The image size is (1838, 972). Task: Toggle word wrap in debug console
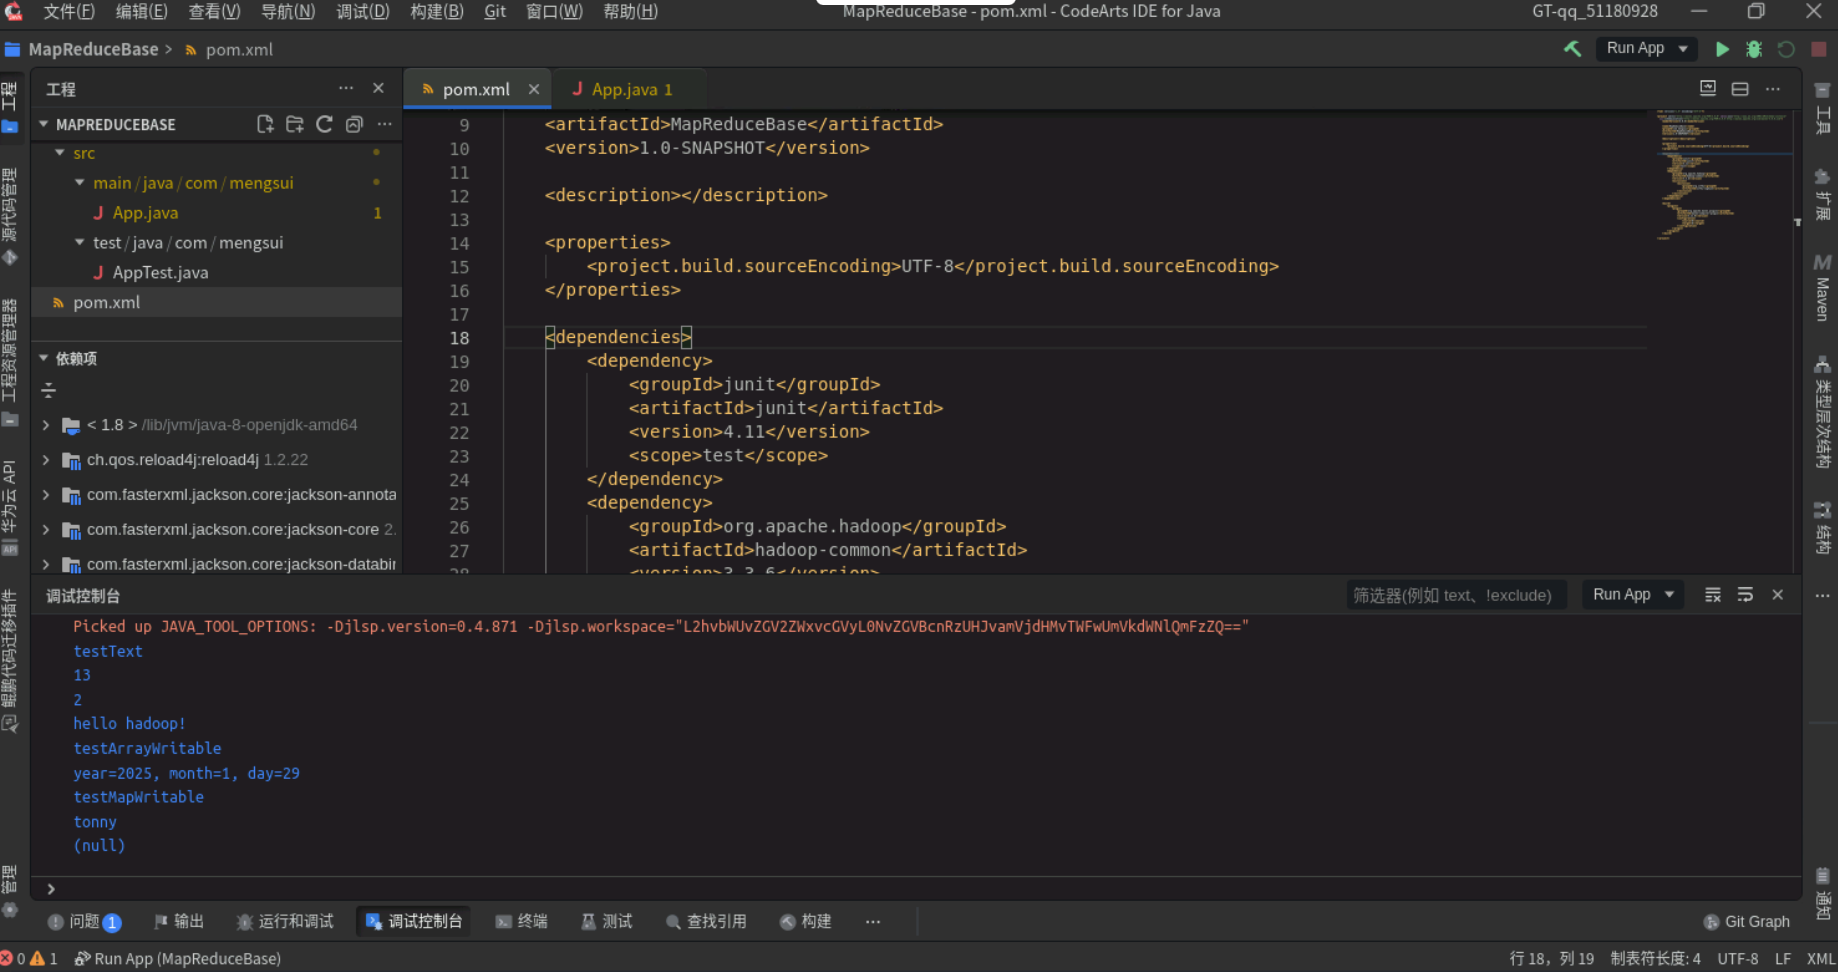[1745, 595]
